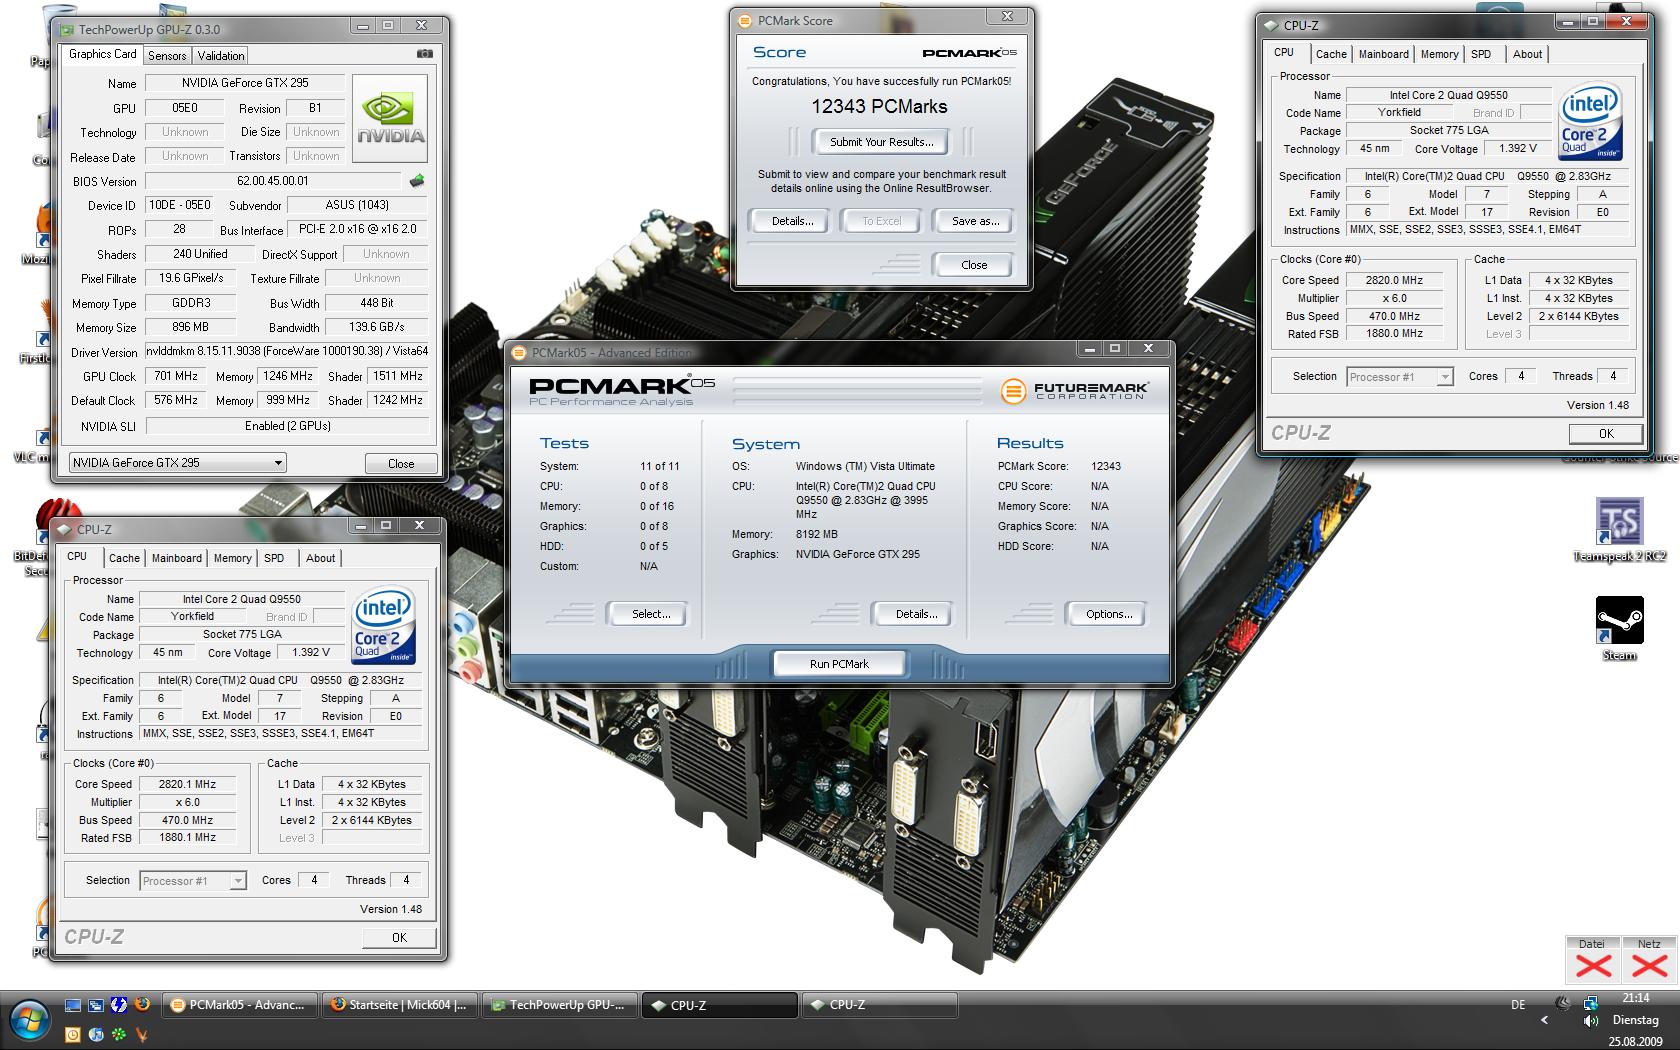
Task: Open Memory tab in lower-left CPU-Z window
Action: pyautogui.click(x=232, y=558)
